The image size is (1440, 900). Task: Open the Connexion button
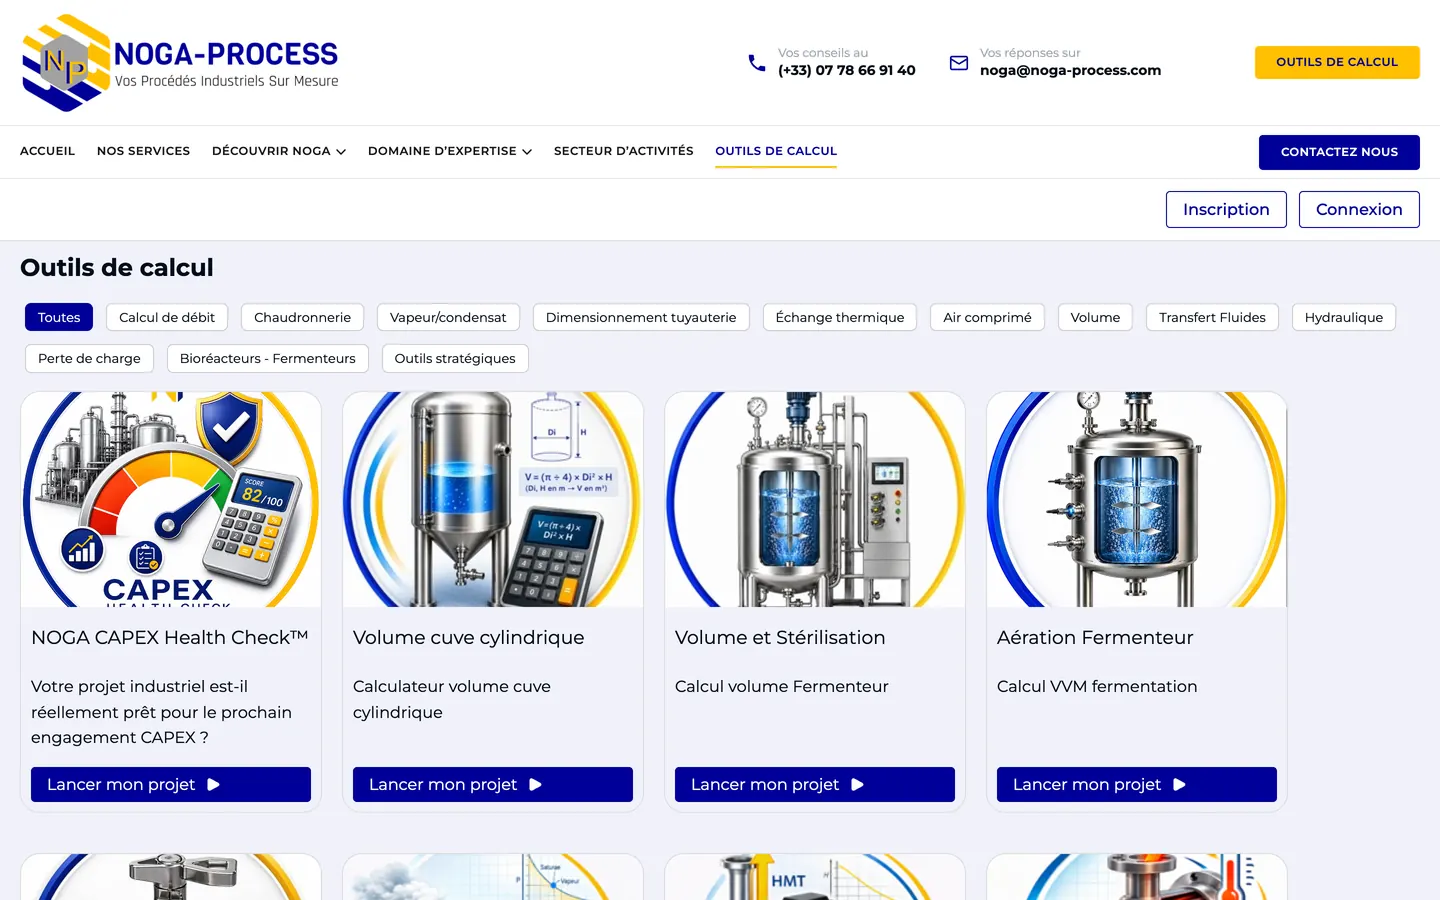[x=1359, y=209]
